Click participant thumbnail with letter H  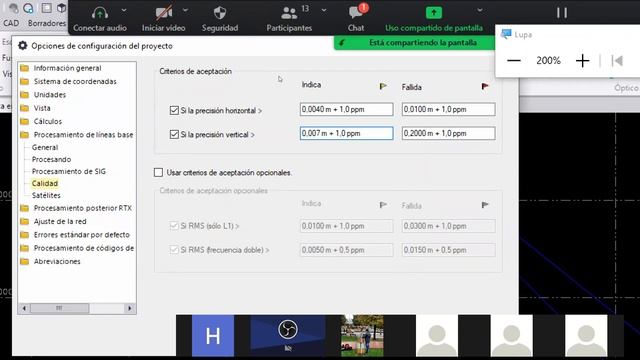tap(213, 336)
